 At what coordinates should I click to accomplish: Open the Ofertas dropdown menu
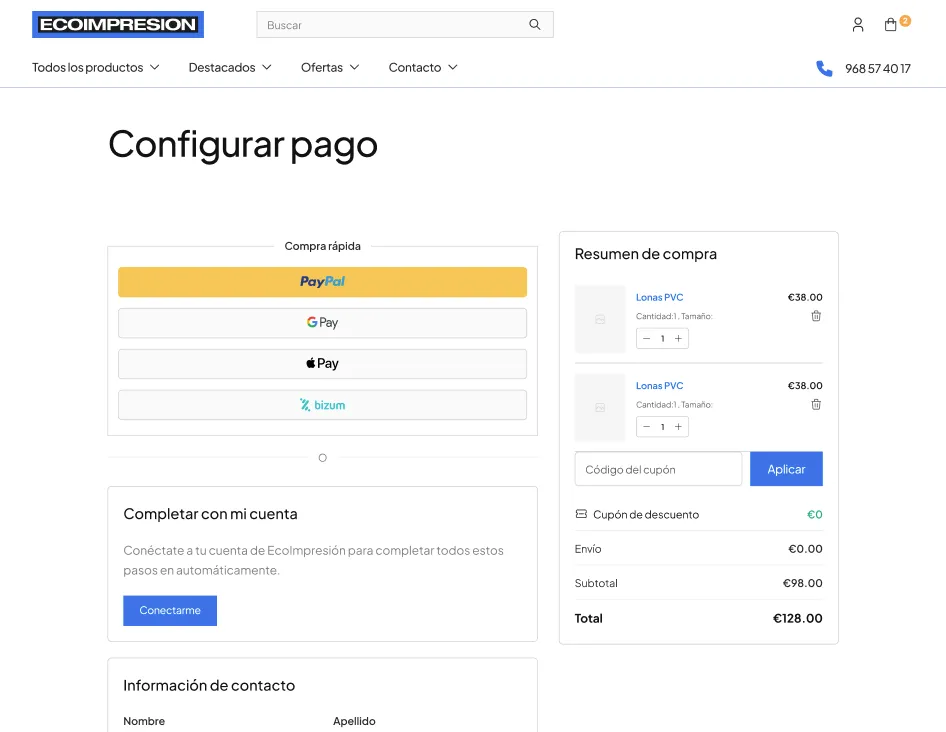pos(330,67)
